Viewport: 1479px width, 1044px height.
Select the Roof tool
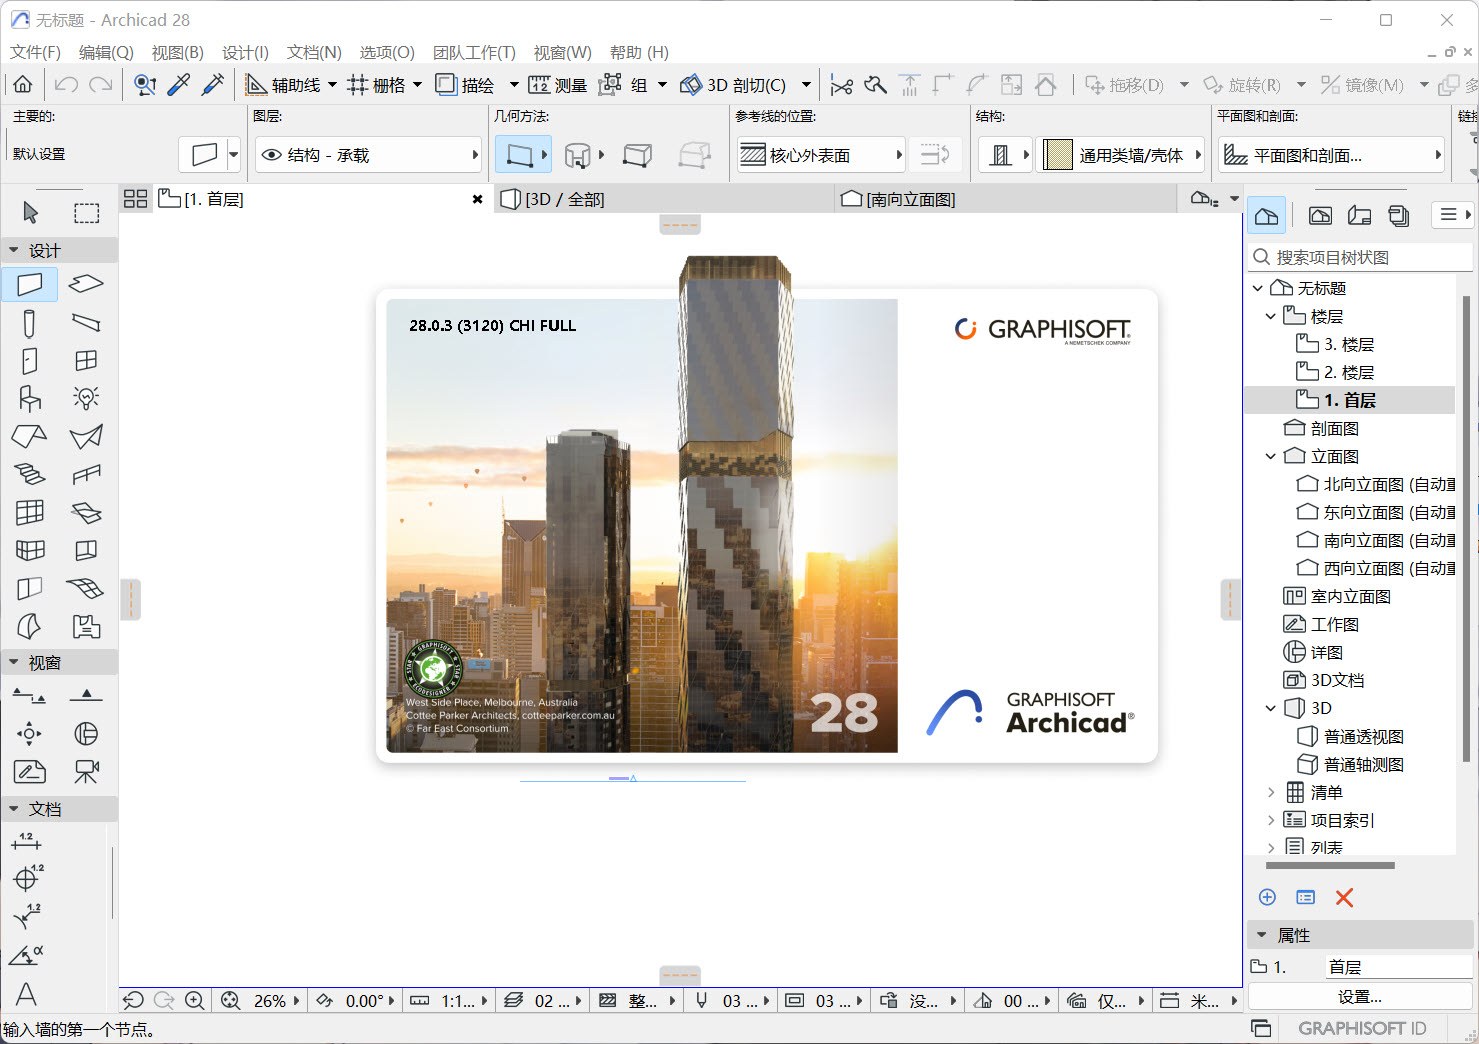(30, 436)
